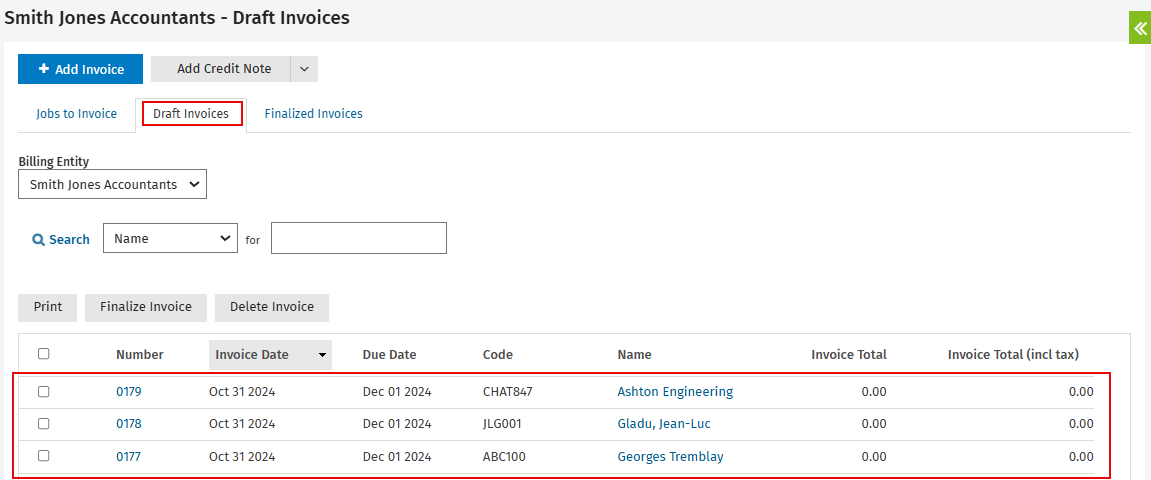The height and width of the screenshot is (480, 1151).
Task: Open the Finalized Invoices tab
Action: pos(313,114)
